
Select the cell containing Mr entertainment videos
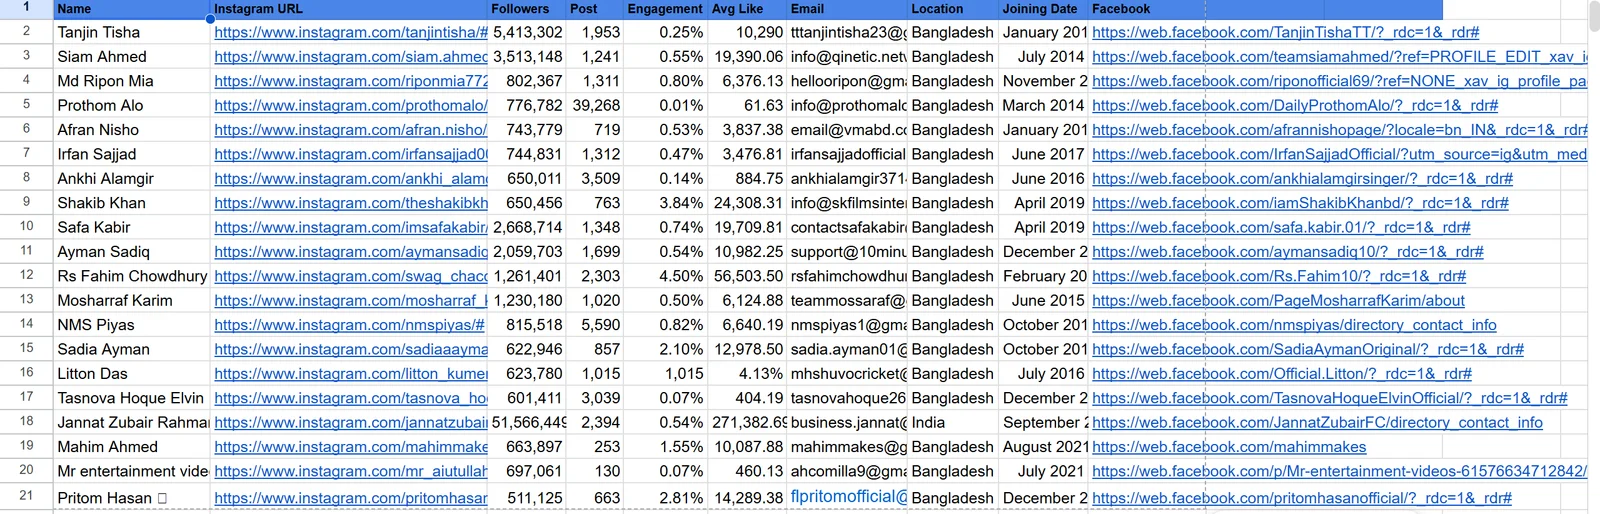(131, 471)
